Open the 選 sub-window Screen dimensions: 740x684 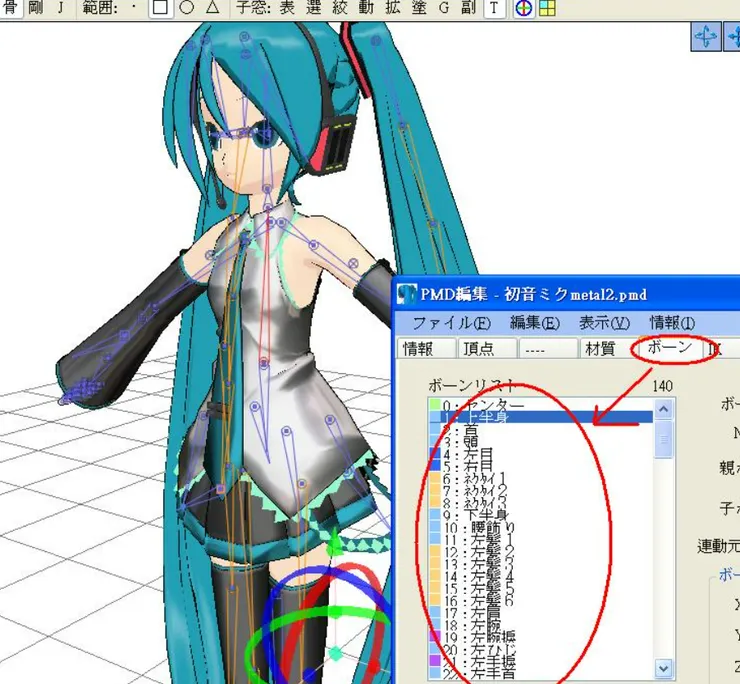(x=313, y=8)
